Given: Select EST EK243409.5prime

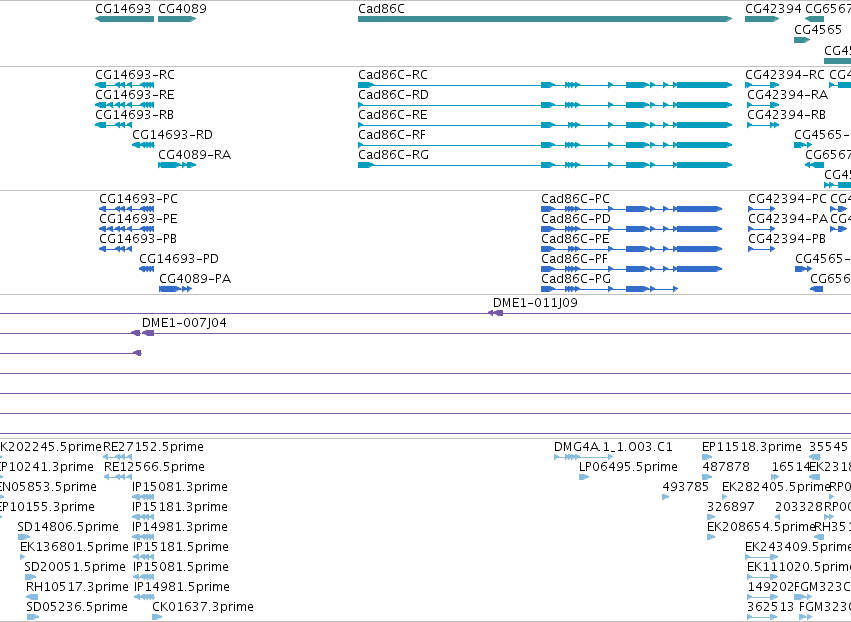Looking at the screenshot, I should pyautogui.click(x=798, y=547).
